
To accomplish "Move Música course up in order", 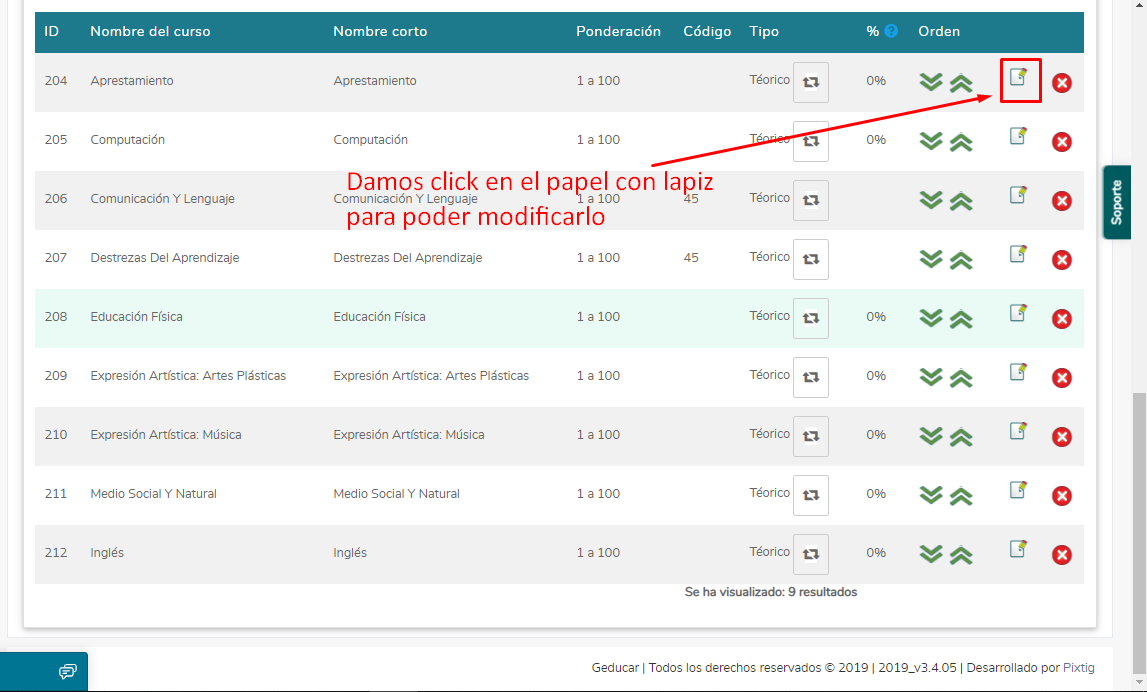I will [961, 437].
